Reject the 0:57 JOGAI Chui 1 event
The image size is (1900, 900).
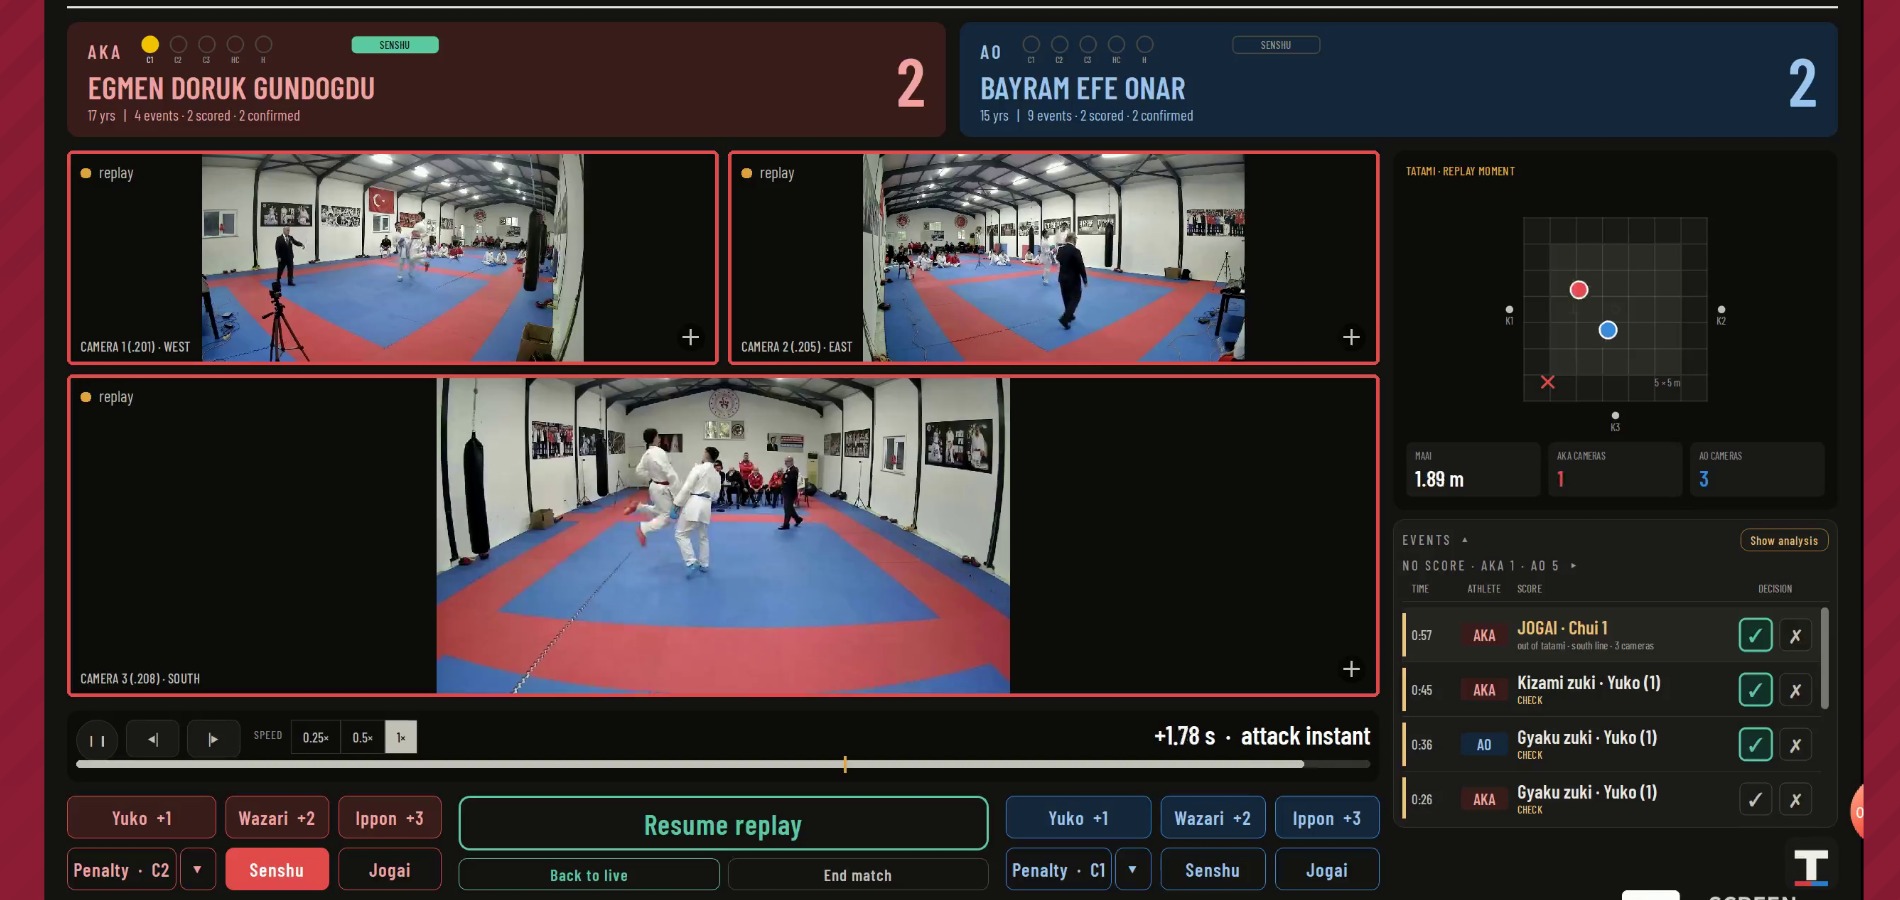pos(1795,635)
